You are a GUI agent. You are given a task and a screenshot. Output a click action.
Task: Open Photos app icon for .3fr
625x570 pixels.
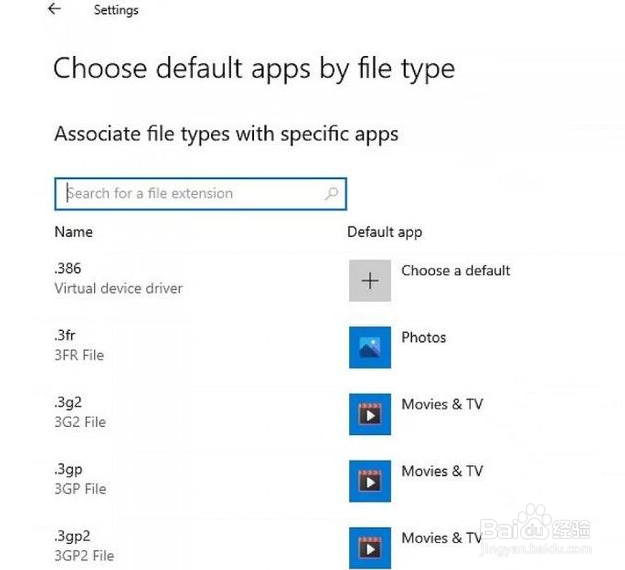(x=369, y=347)
